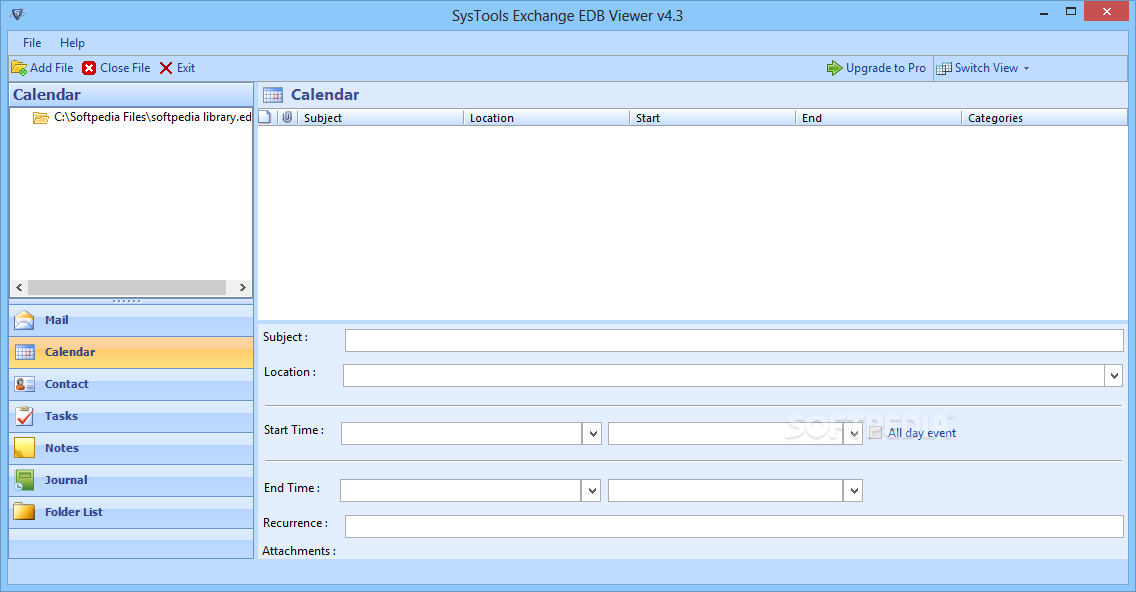1136x592 pixels.
Task: Click the Switch View label
Action: coord(986,68)
